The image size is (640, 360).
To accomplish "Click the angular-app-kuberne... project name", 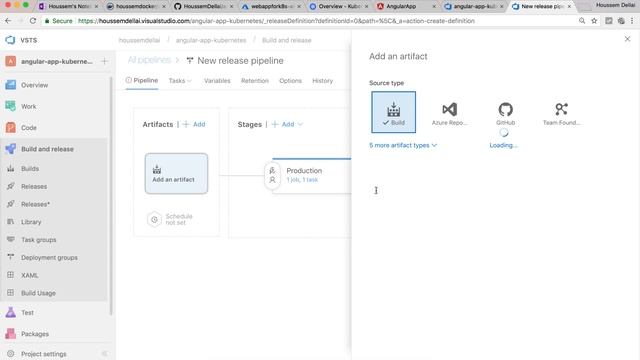I will pyautogui.click(x=57, y=61).
